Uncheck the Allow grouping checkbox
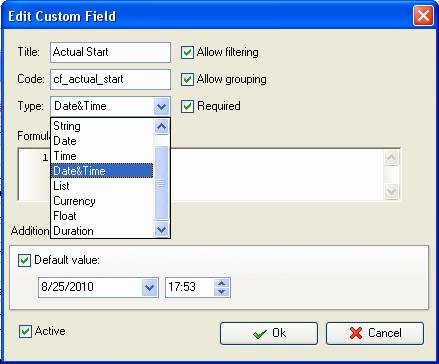Image resolution: width=439 pixels, height=364 pixels. [x=187, y=79]
